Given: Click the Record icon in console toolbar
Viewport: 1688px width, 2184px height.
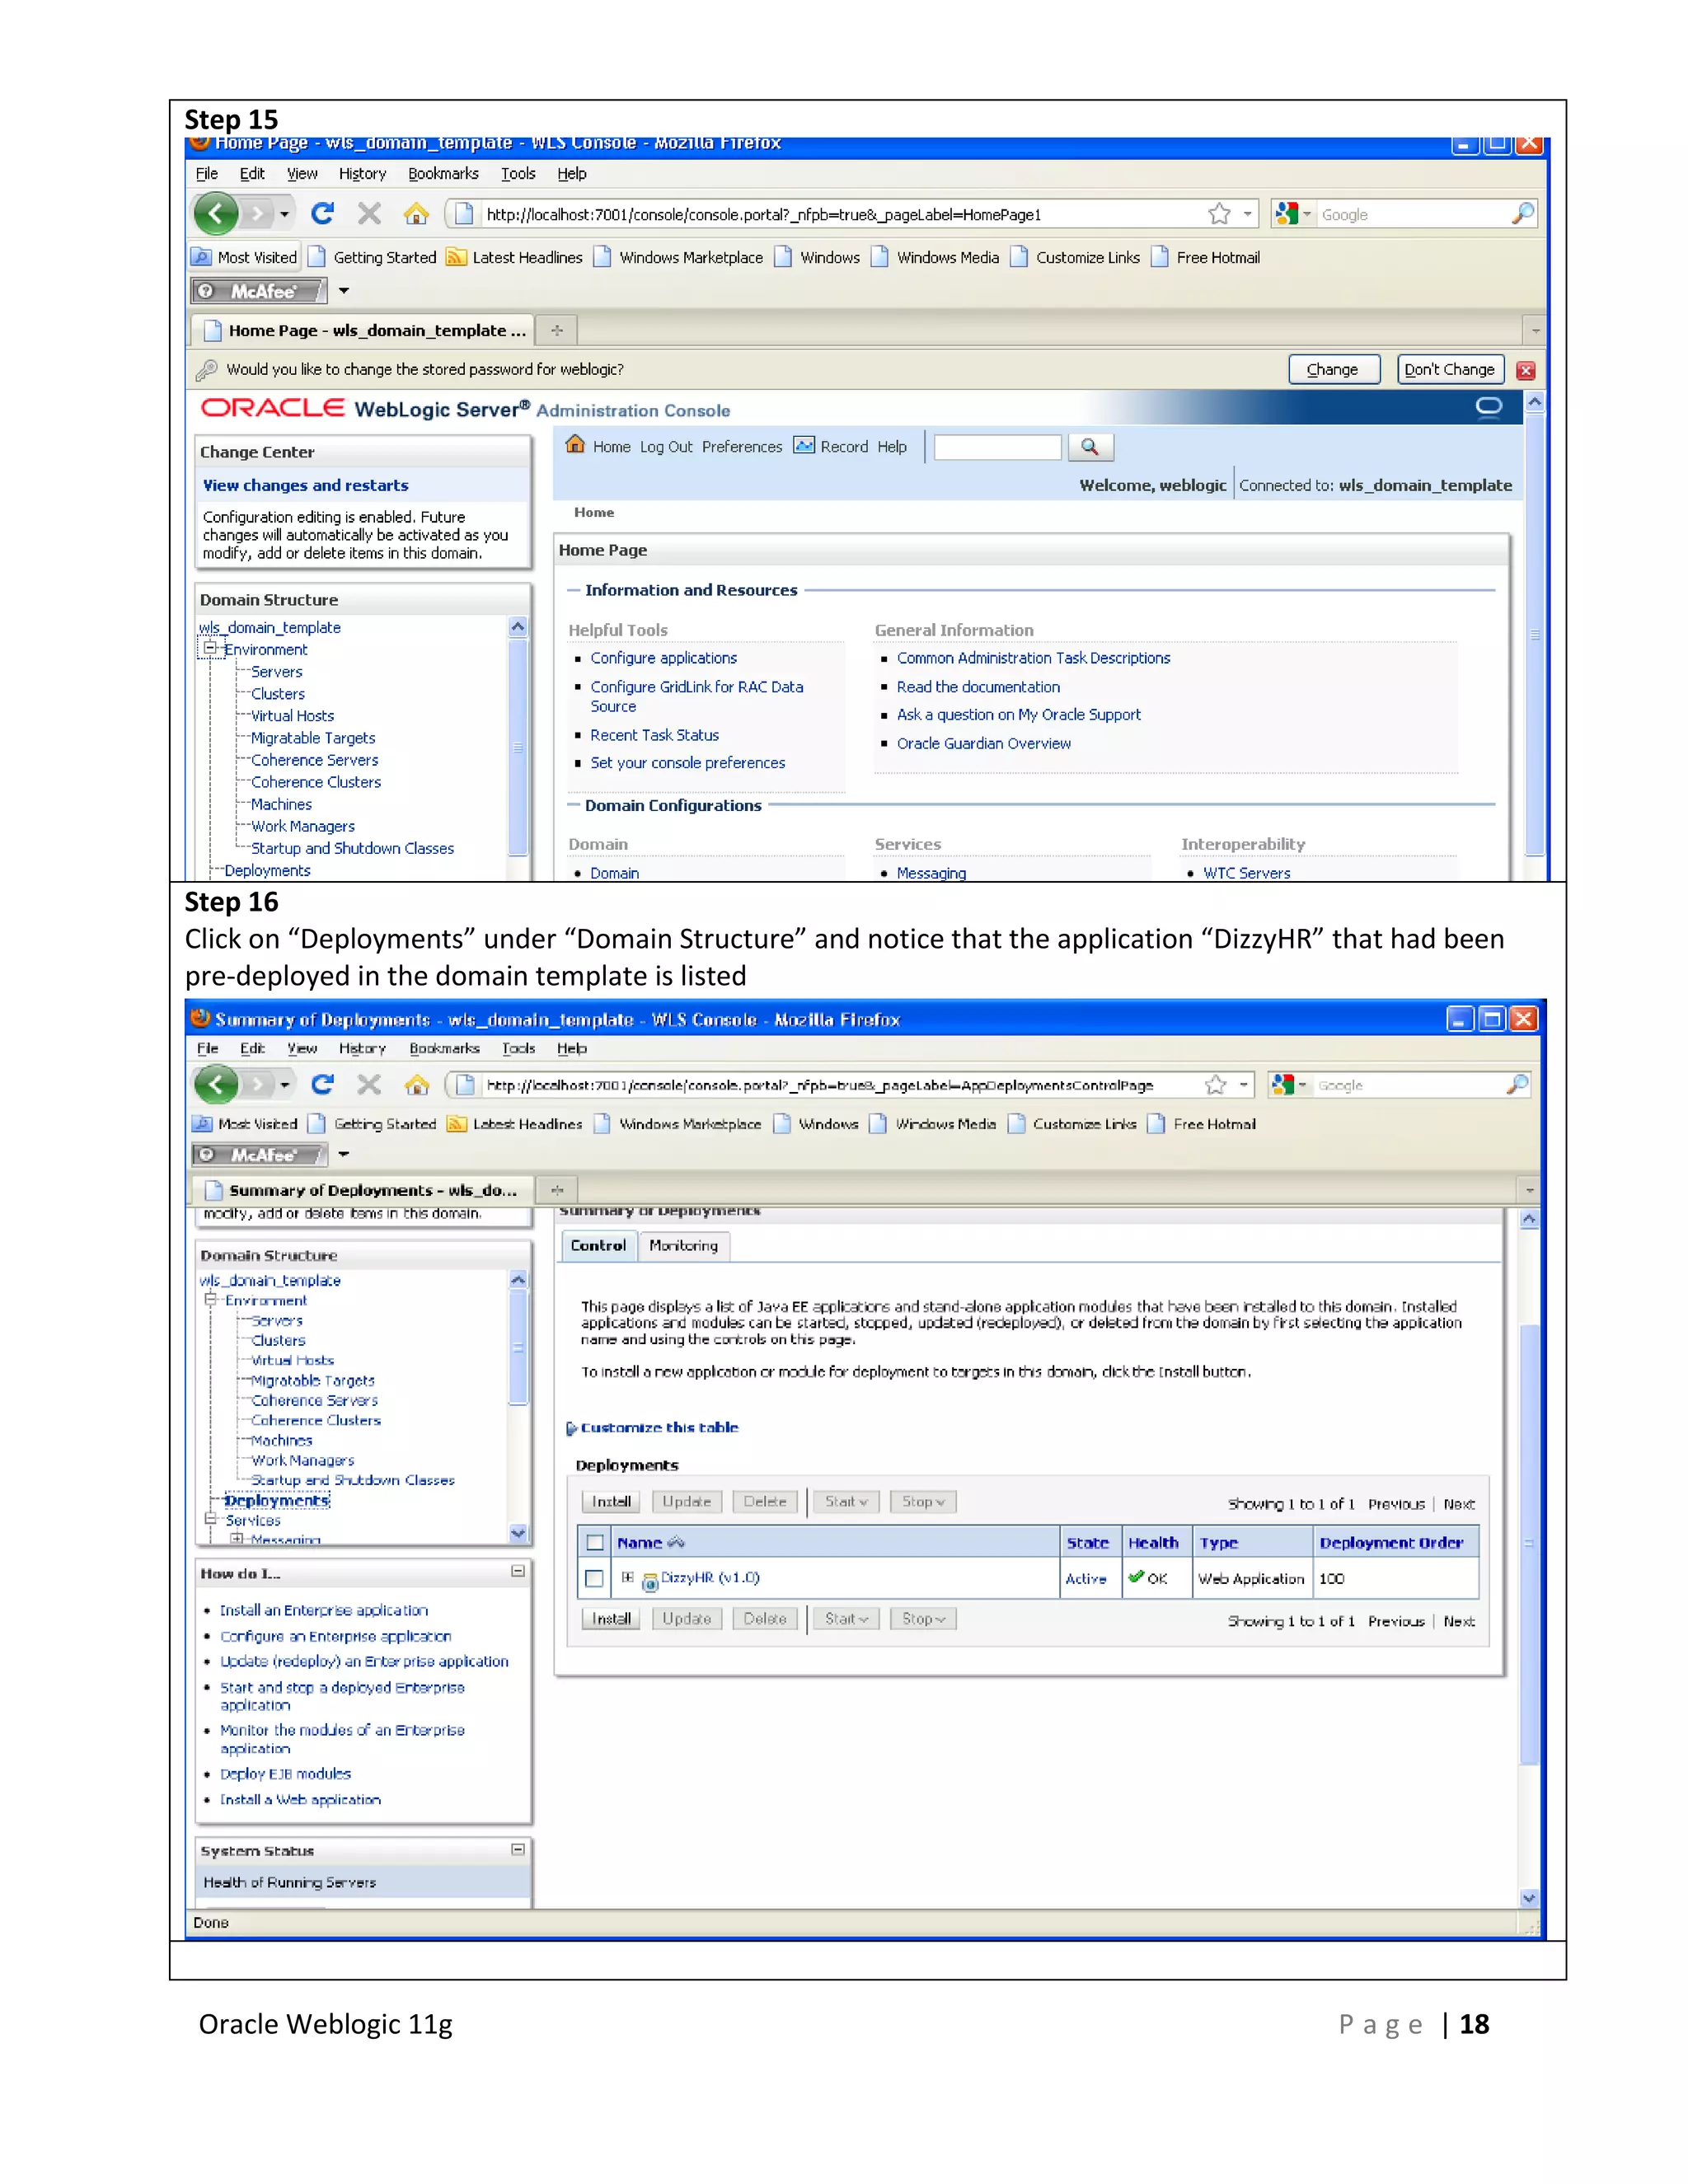Looking at the screenshot, I should [804, 445].
